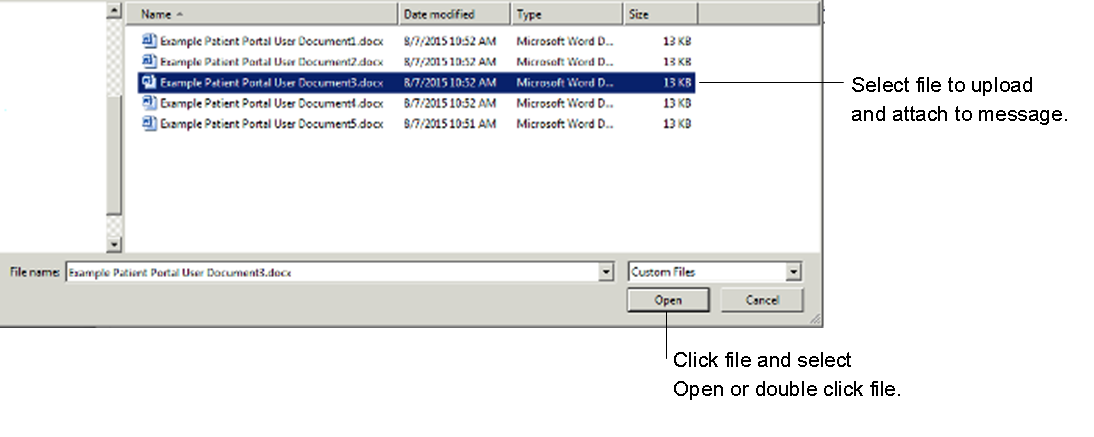This screenshot has height=437, width=1094.
Task: Click Word icon of selected Document3.docx file
Action: click(x=149, y=82)
